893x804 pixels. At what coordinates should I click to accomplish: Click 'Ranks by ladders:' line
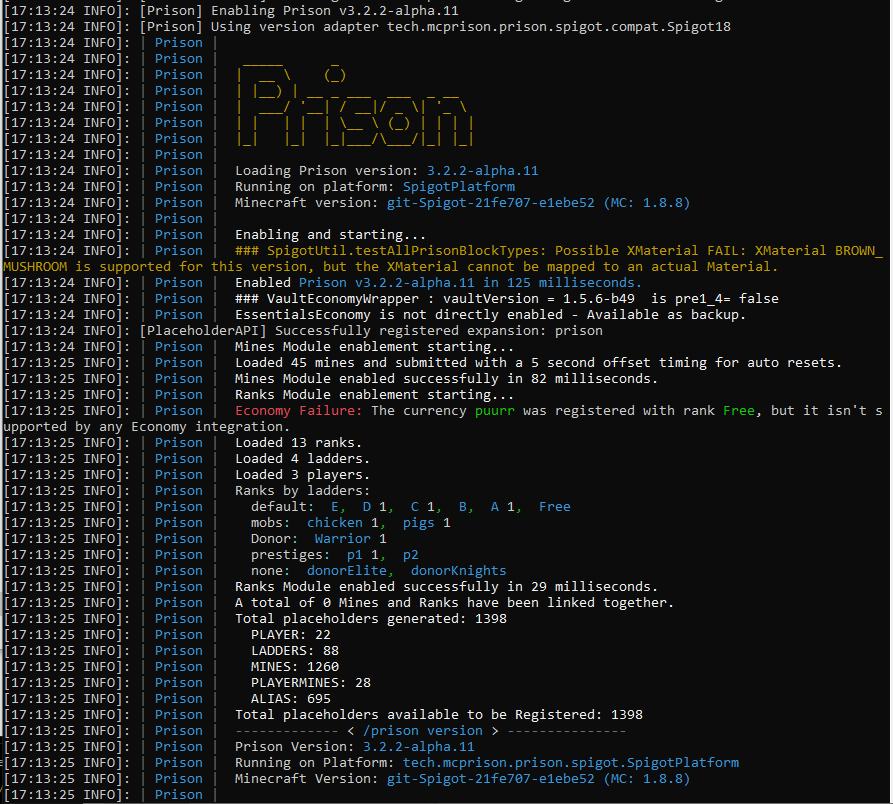[x=302, y=490]
